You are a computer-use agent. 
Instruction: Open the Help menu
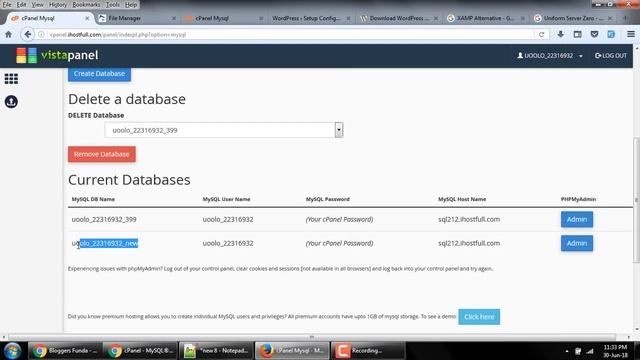click(x=131, y=5)
